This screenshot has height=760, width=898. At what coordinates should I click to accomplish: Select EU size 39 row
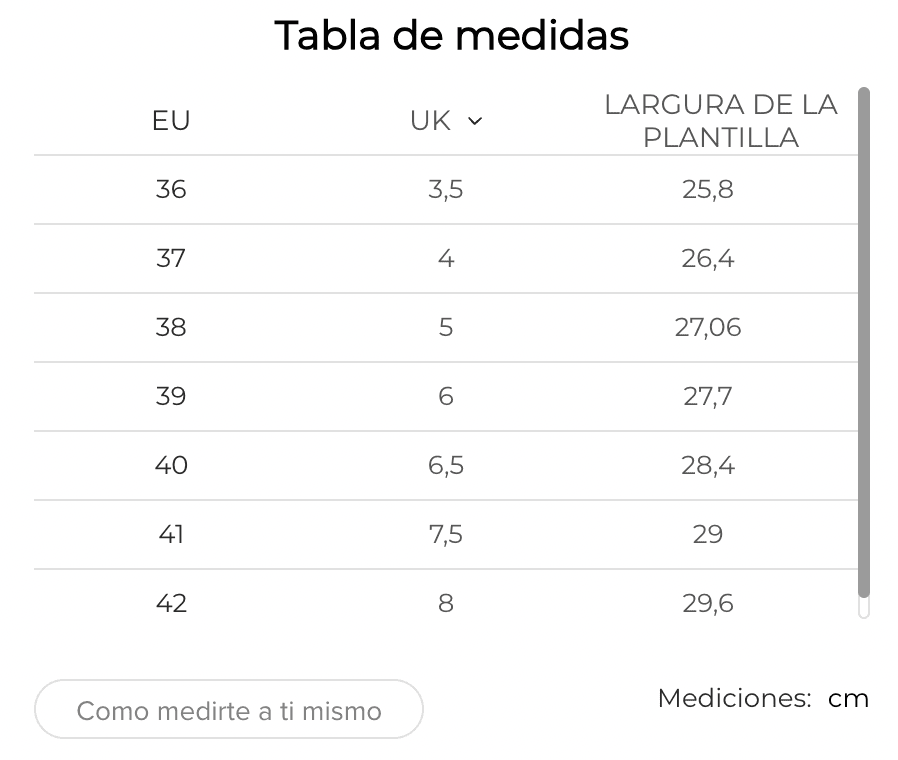pos(171,396)
